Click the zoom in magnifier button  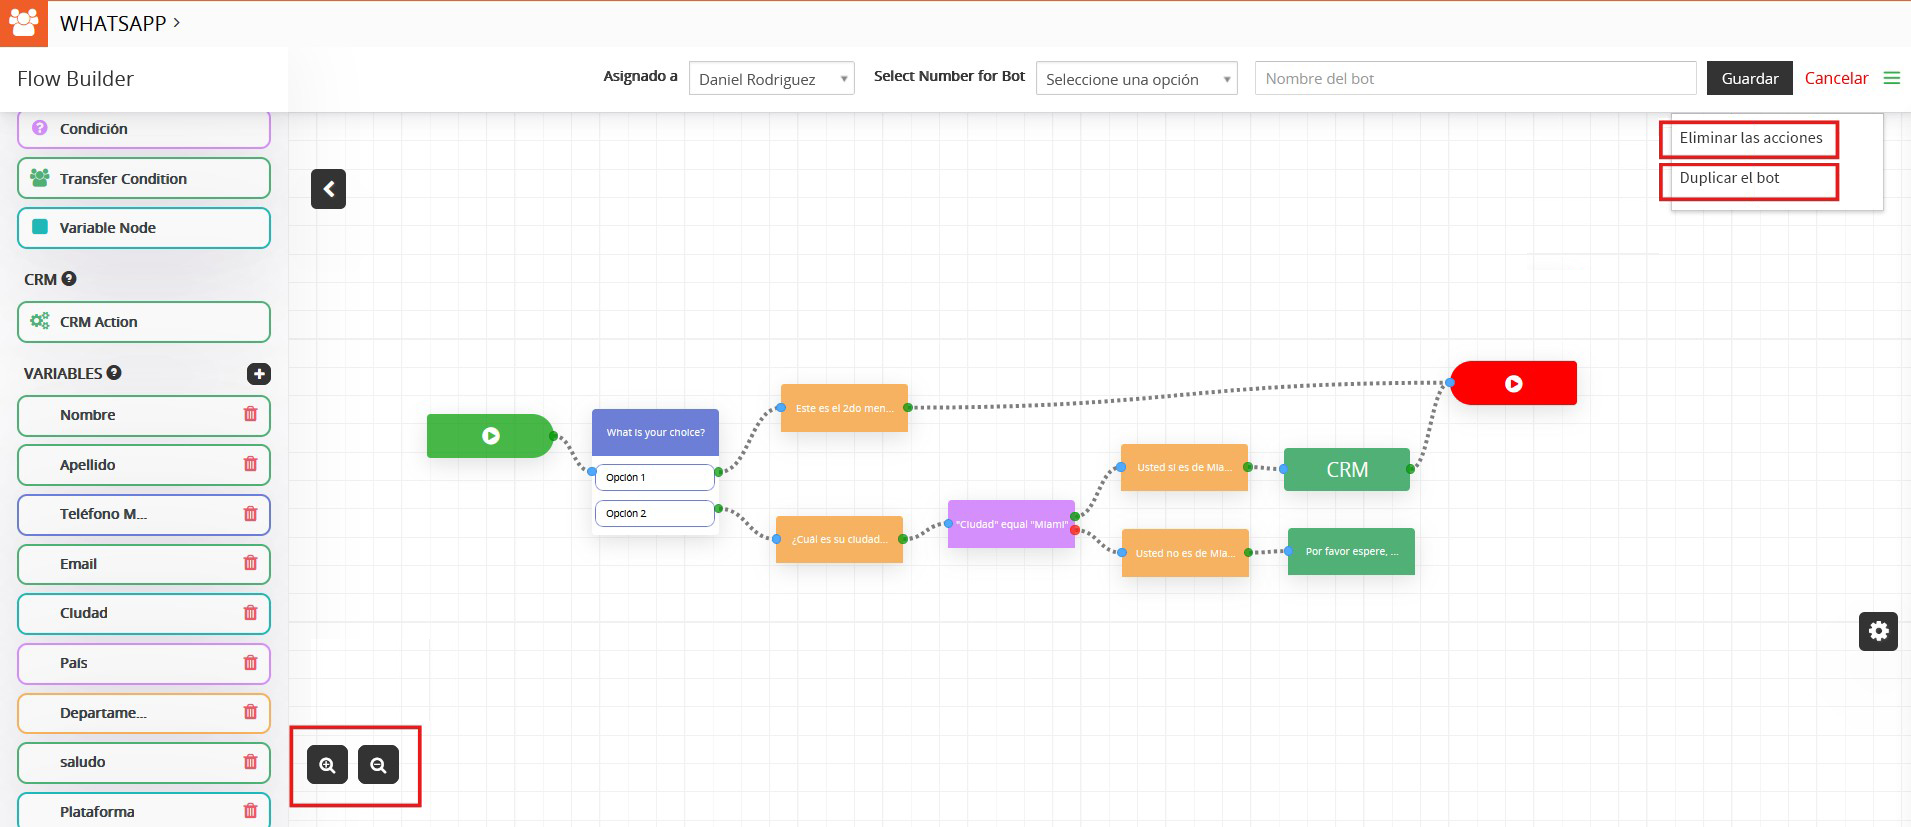pyautogui.click(x=327, y=765)
